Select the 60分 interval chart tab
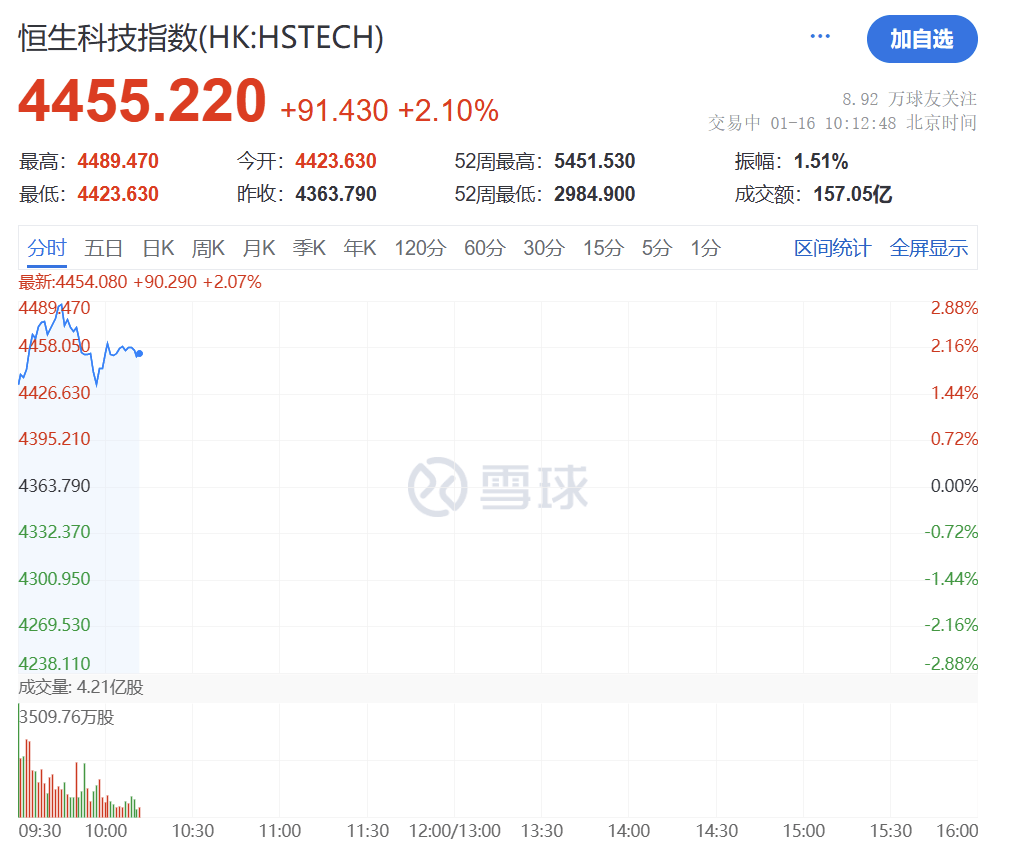Screen dimensions: 1014x850 click(484, 249)
